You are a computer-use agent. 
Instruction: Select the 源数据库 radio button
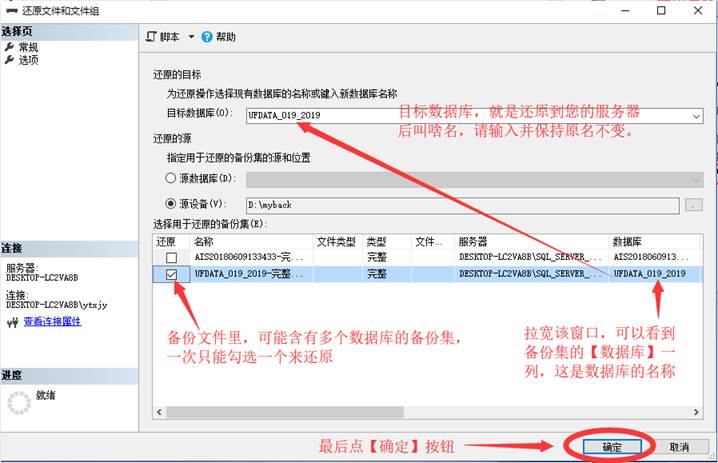171,179
